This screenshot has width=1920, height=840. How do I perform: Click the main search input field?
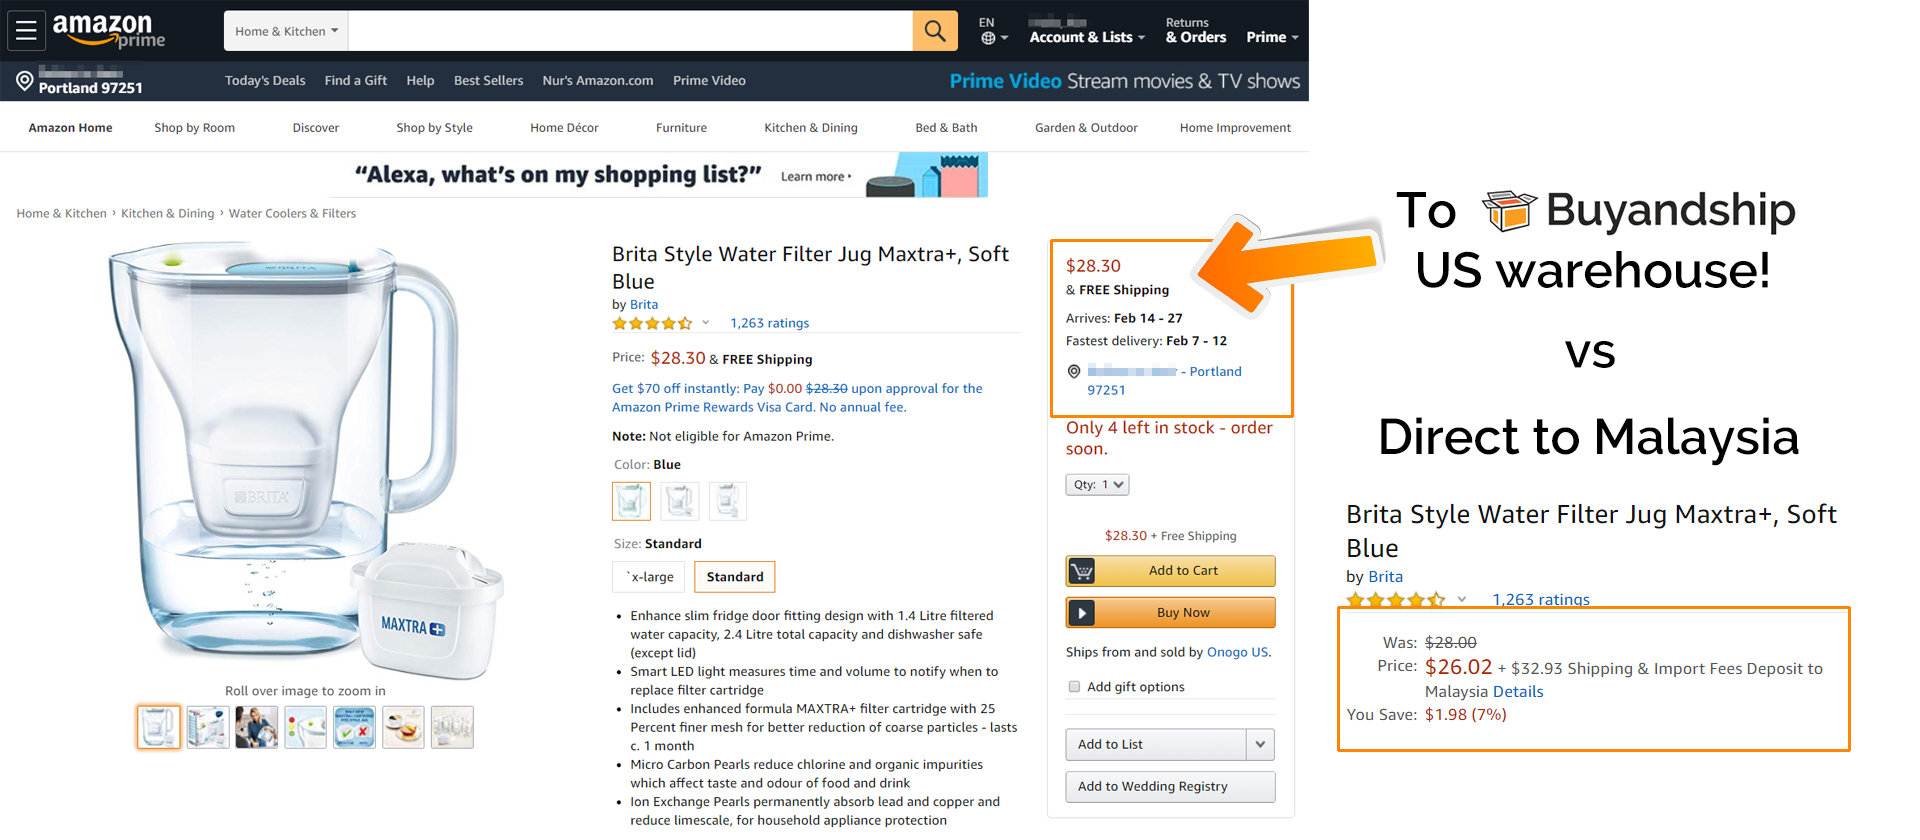[630, 31]
